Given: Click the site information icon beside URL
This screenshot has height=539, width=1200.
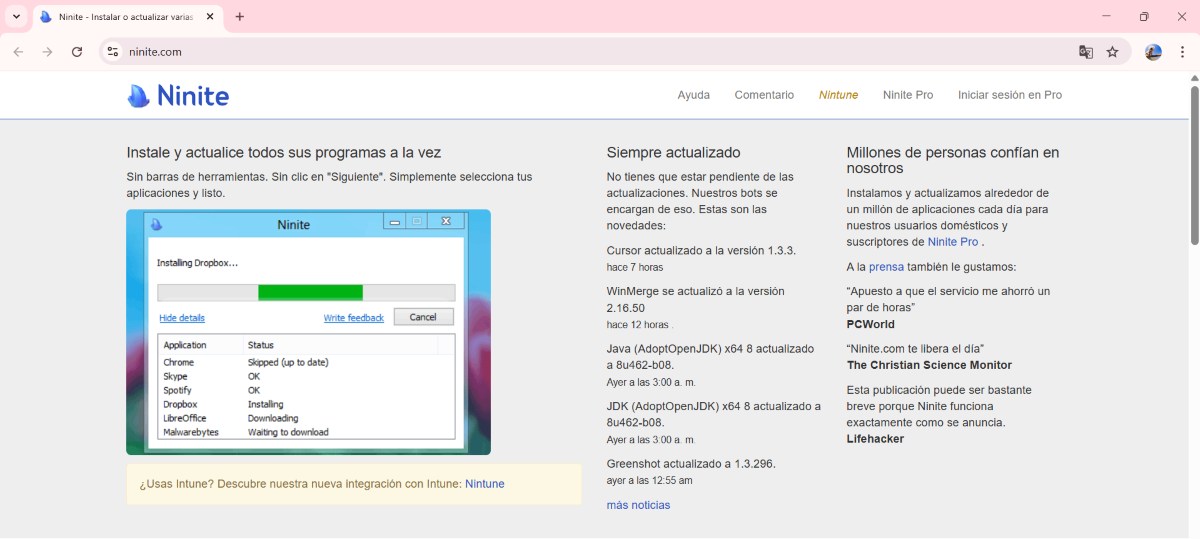Looking at the screenshot, I should click(x=113, y=52).
